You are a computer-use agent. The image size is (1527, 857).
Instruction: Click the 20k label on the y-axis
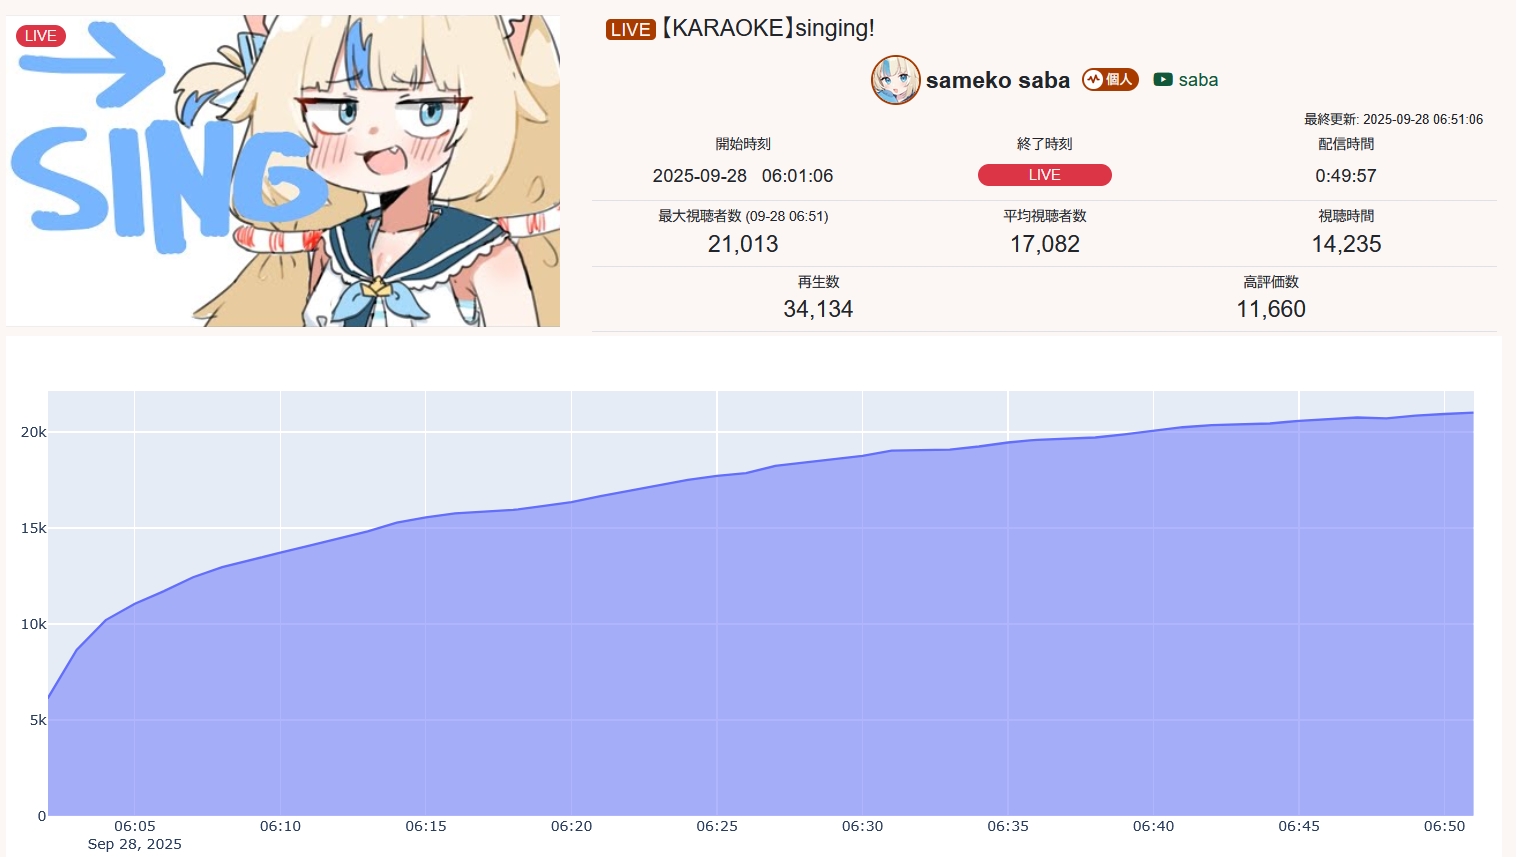[34, 432]
